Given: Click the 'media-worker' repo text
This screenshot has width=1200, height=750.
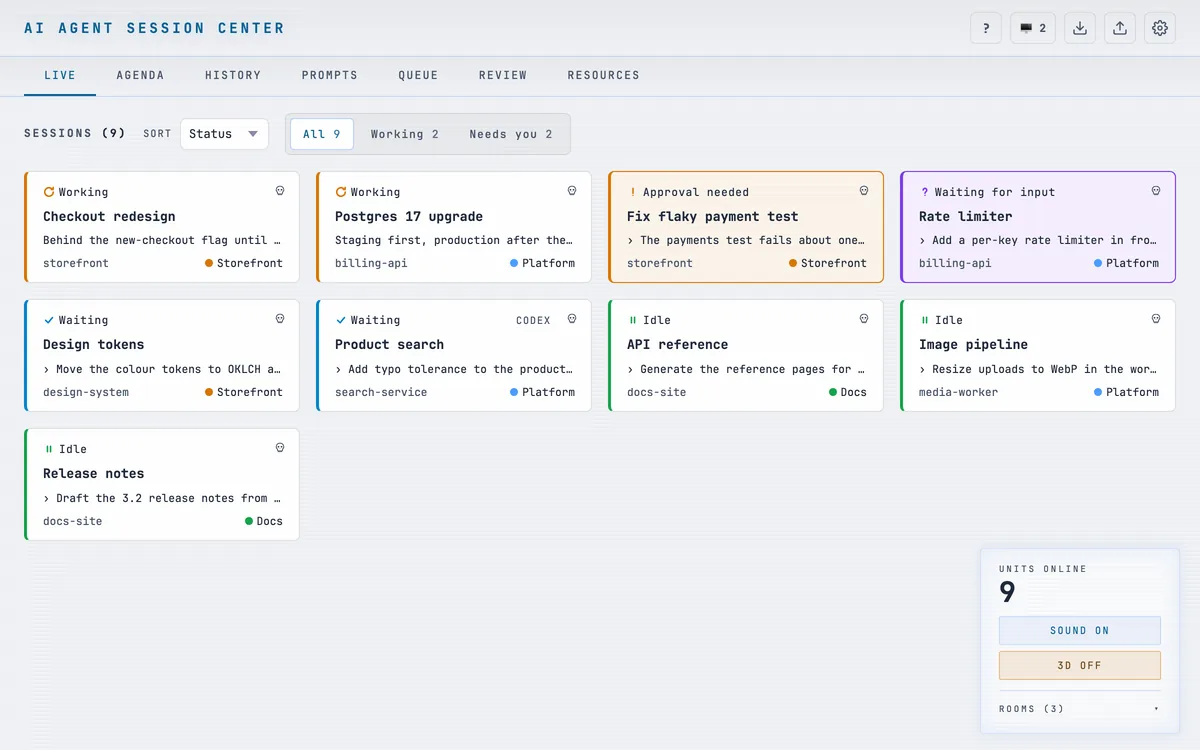Looking at the screenshot, I should pyautogui.click(x=959, y=392).
